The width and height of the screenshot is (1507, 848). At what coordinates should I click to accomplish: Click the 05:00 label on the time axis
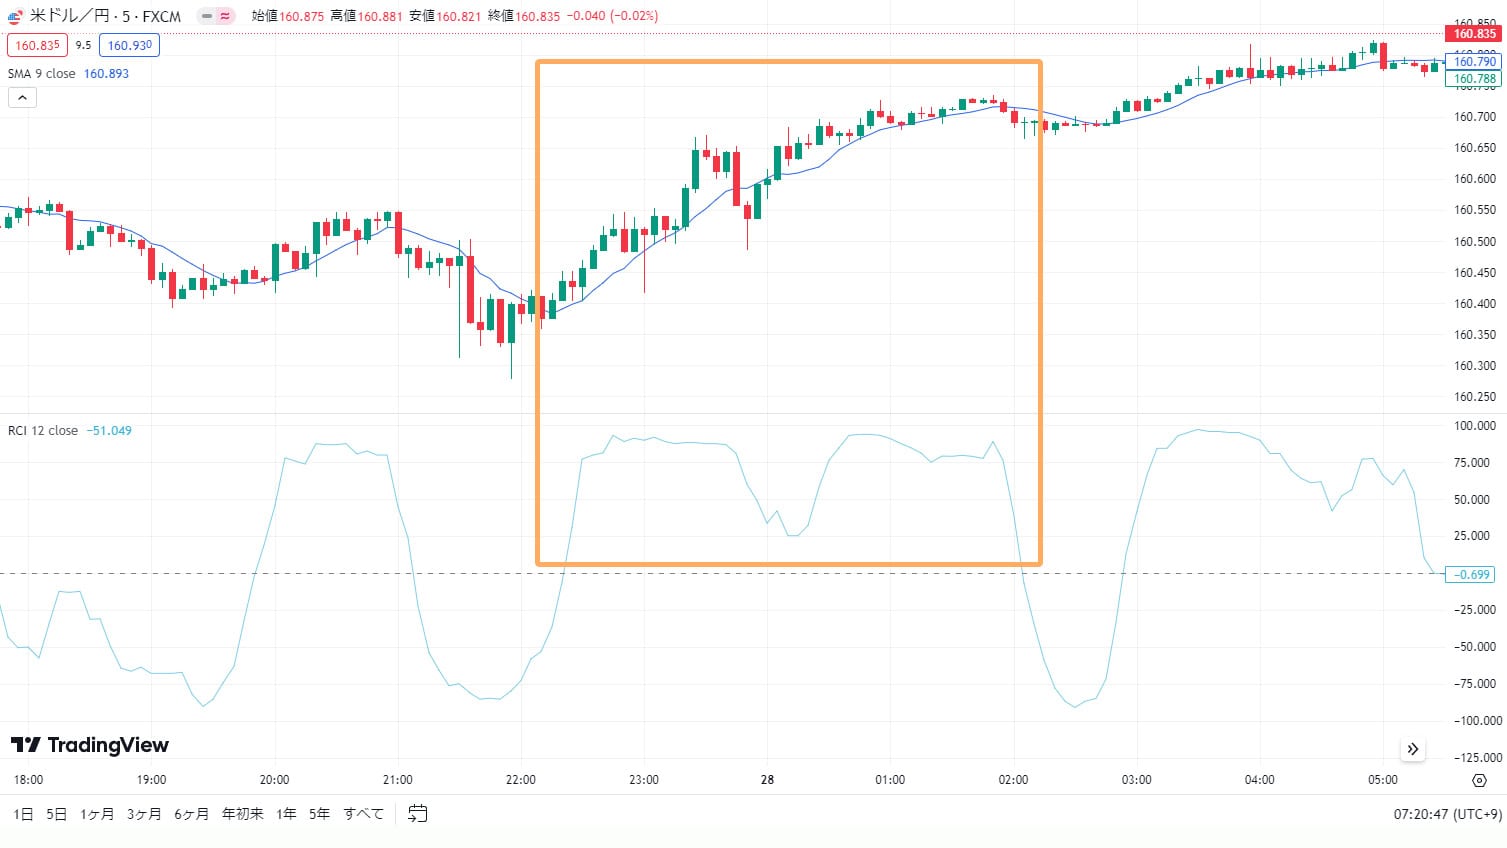pos(1383,780)
